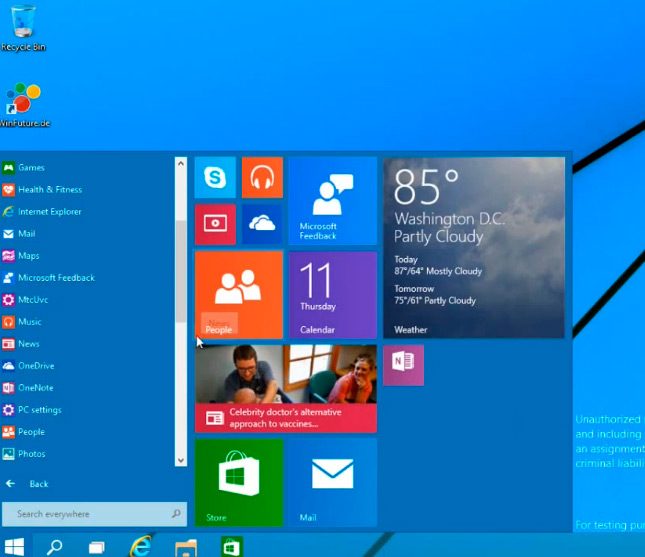Click the Health & Fitness heart icon
This screenshot has width=645, height=557.
(x=8, y=190)
